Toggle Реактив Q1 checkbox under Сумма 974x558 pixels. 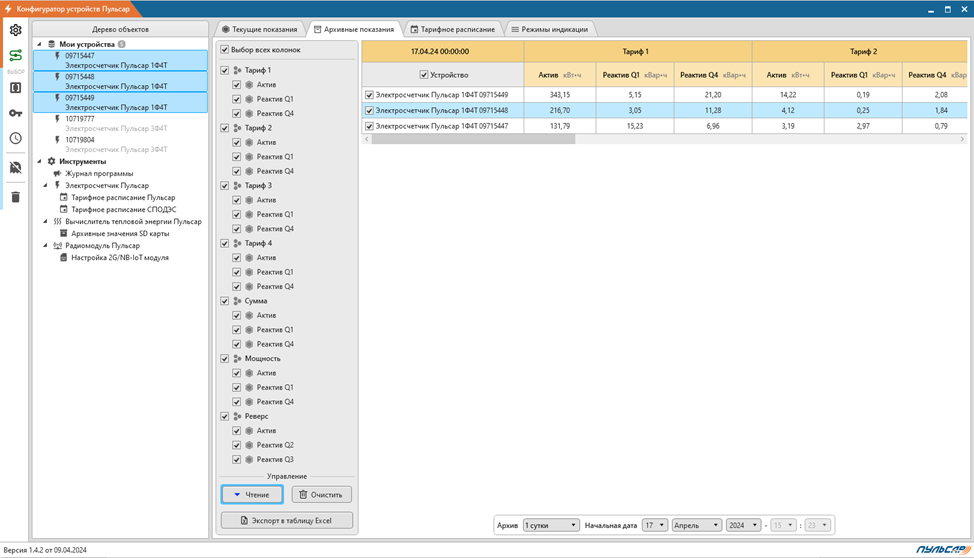pos(237,329)
